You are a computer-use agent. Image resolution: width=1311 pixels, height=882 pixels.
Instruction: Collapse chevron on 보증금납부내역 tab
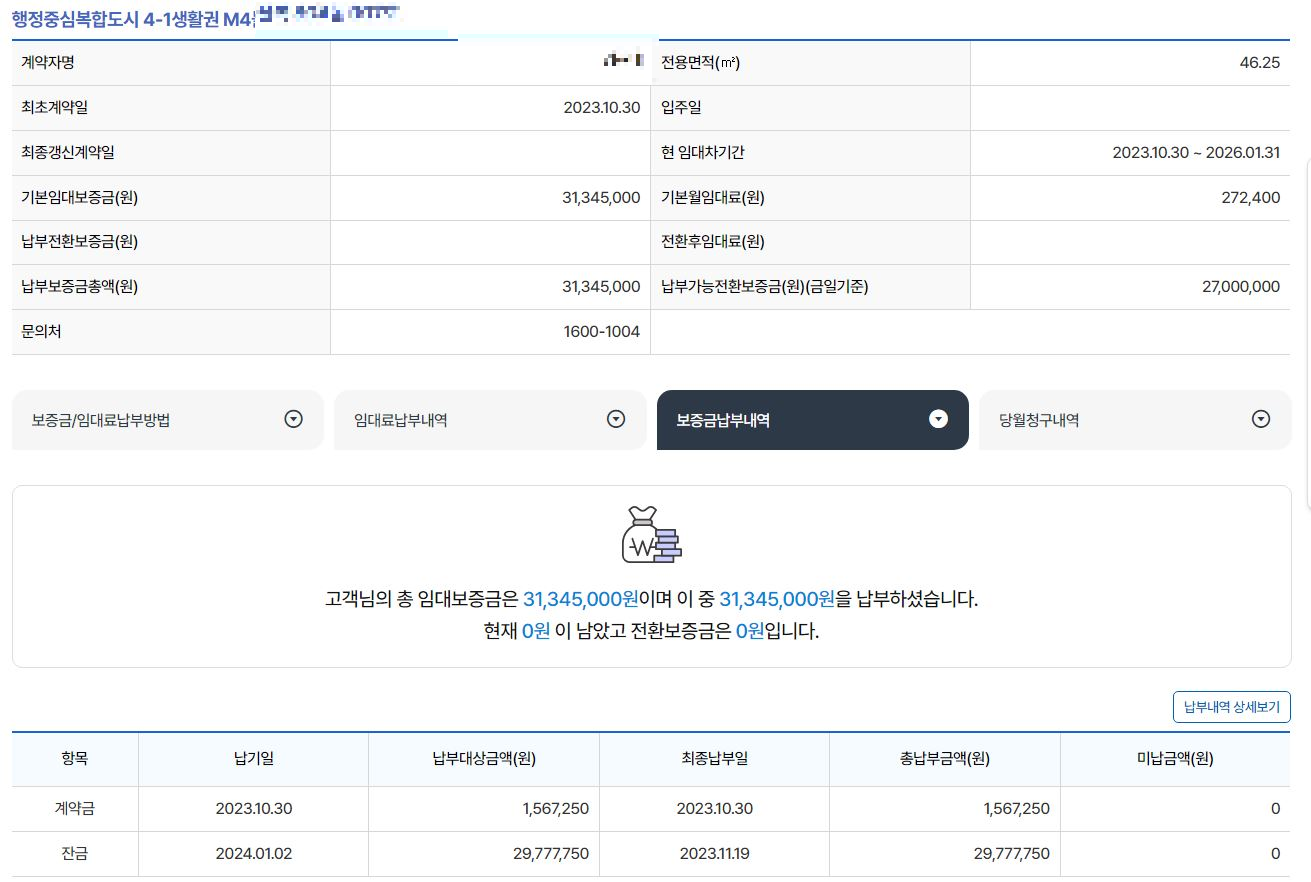tap(938, 420)
